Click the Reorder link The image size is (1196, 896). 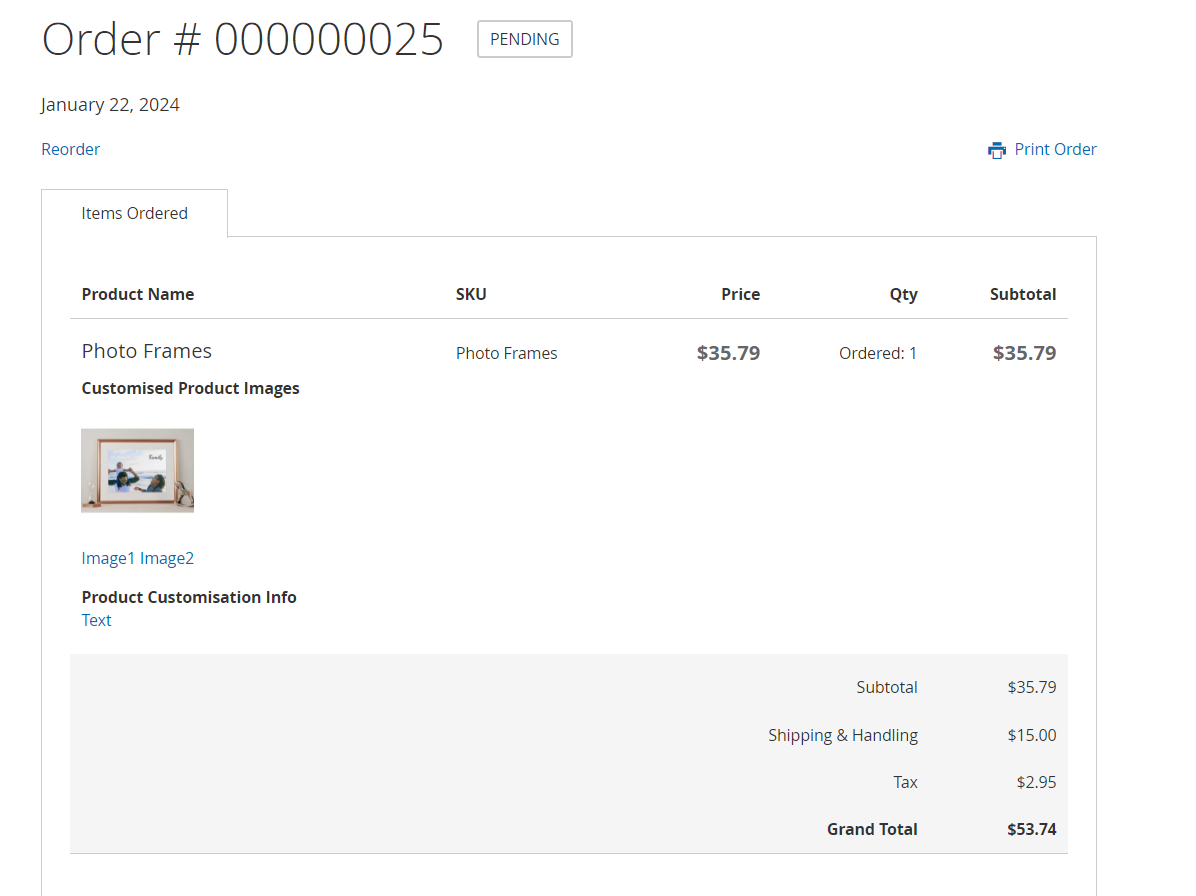coord(70,149)
